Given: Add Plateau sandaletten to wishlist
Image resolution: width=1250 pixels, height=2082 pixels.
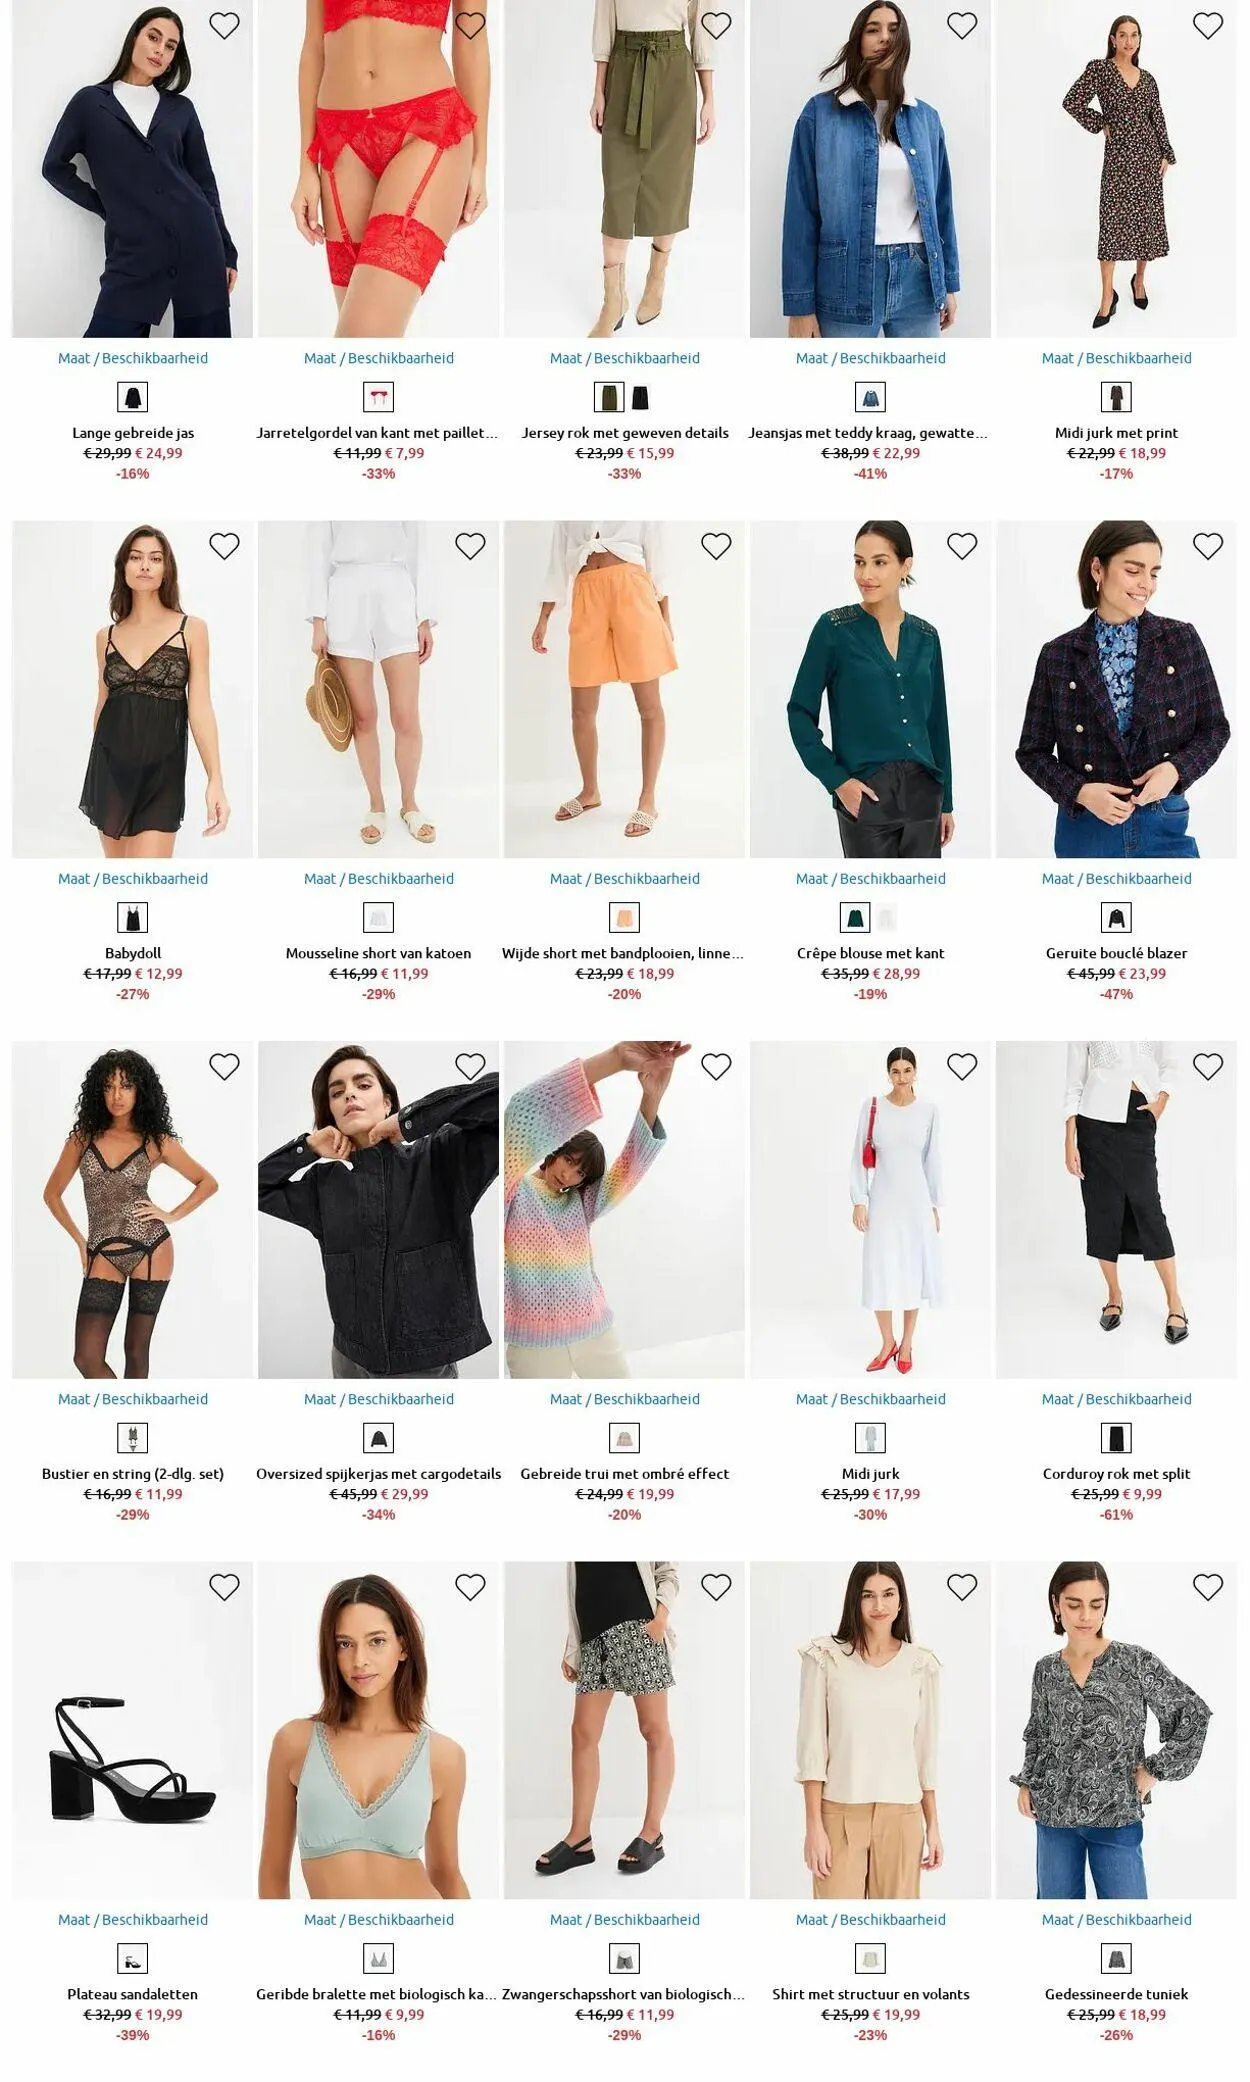Looking at the screenshot, I should point(224,1587).
